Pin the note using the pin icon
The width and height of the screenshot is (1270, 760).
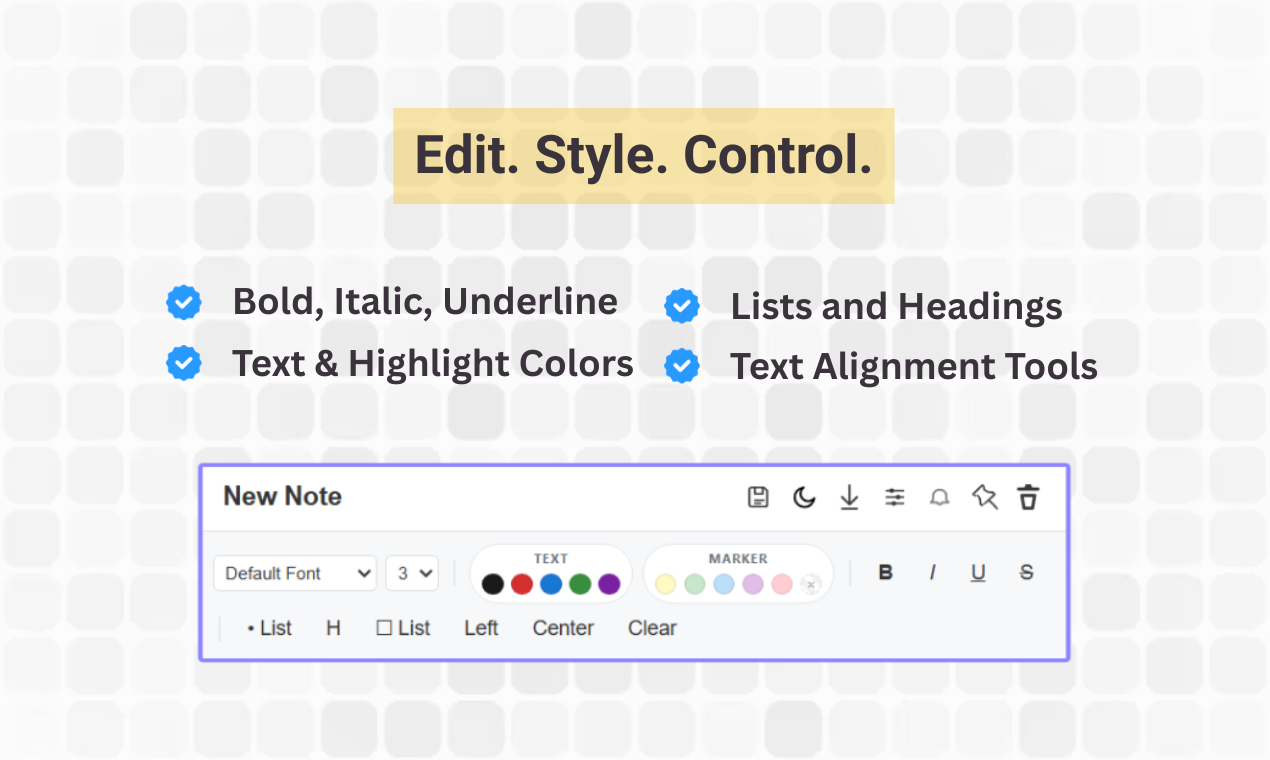(x=984, y=497)
